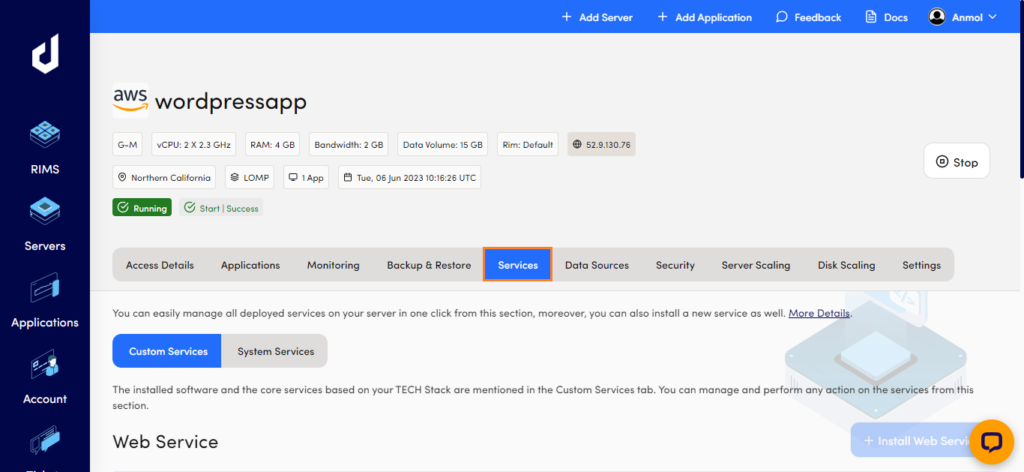Click the Data Volume: 15 GB badge

[x=443, y=144]
